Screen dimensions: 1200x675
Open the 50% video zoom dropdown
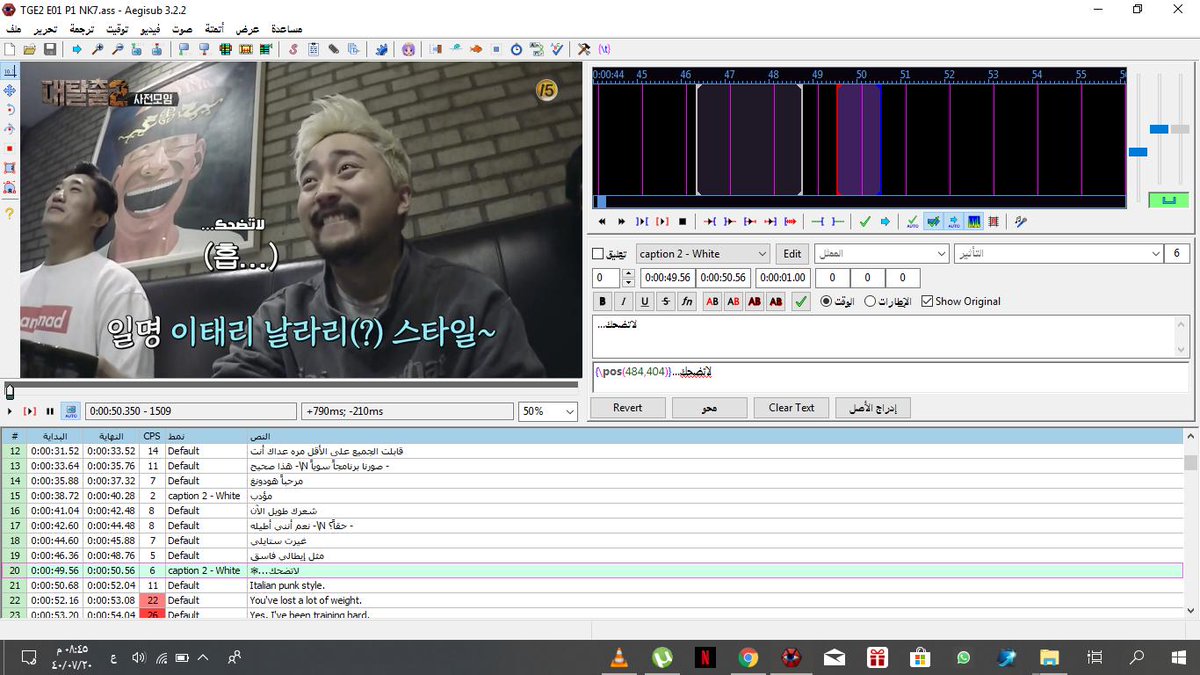pos(547,411)
